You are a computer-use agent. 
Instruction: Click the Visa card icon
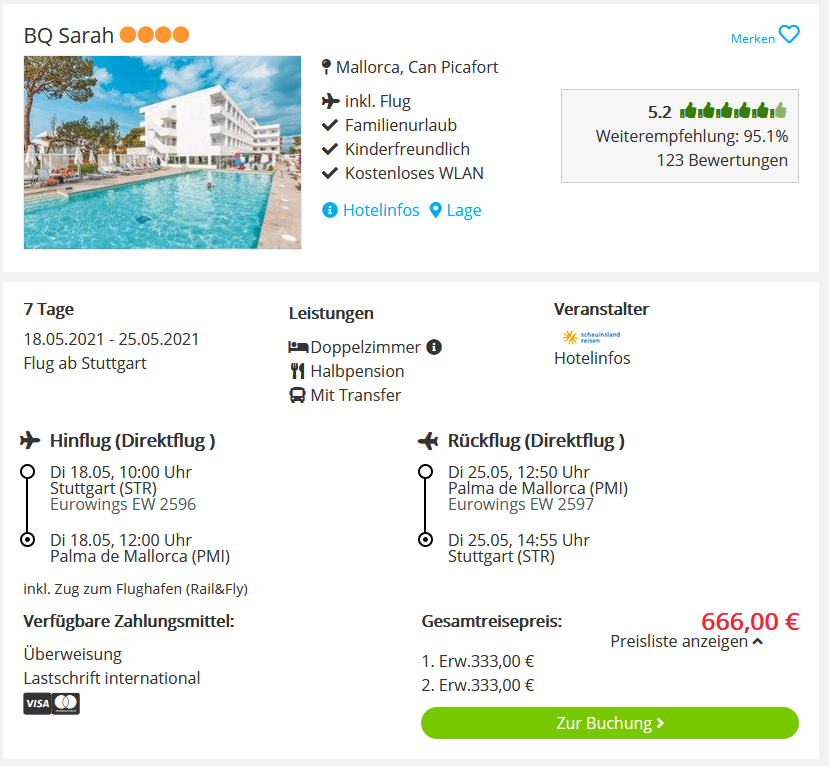click(x=37, y=704)
